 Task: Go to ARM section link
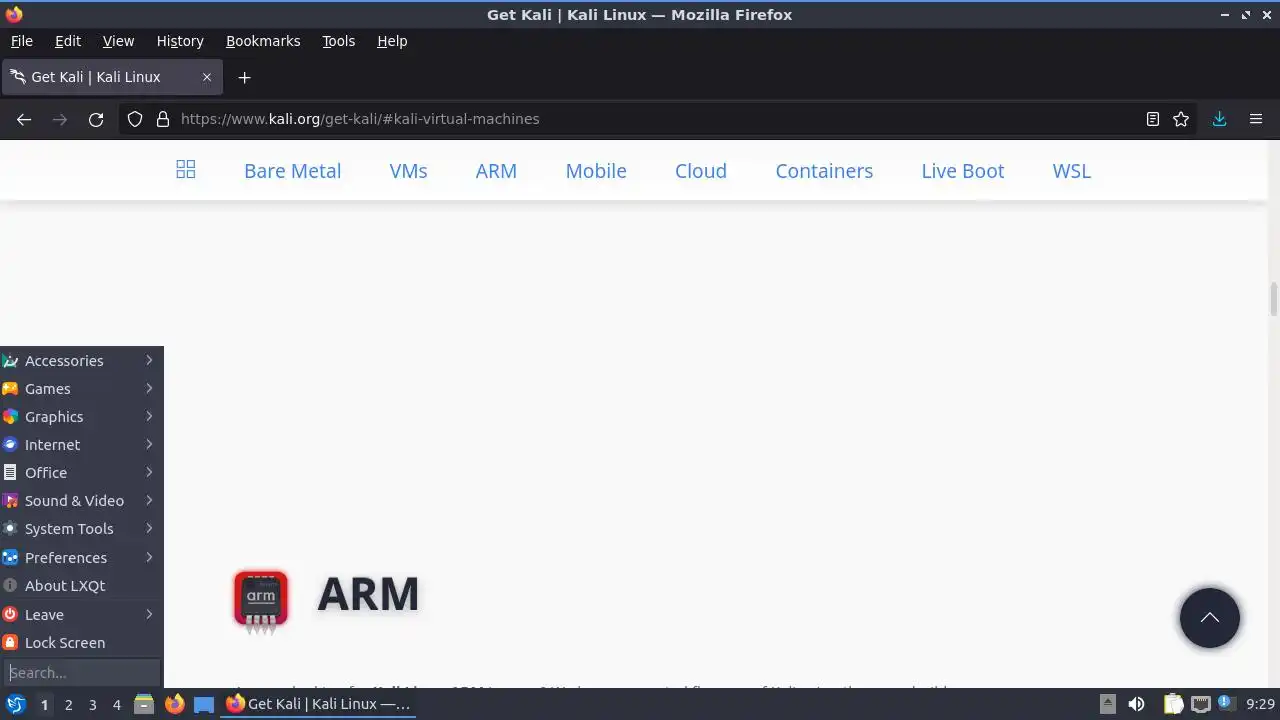tap(496, 171)
